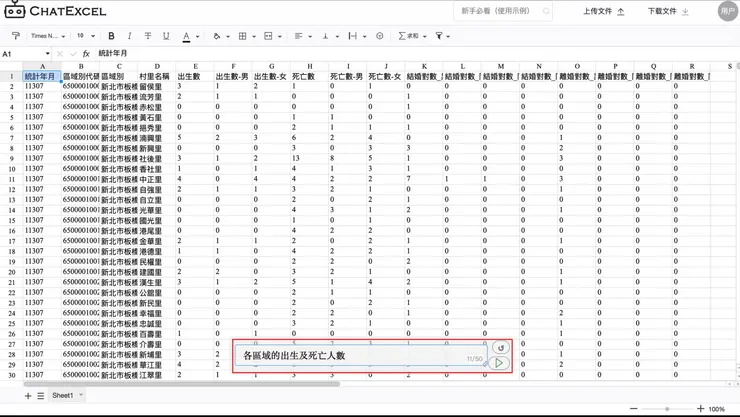Click header cell 出生數-男

coord(233,76)
